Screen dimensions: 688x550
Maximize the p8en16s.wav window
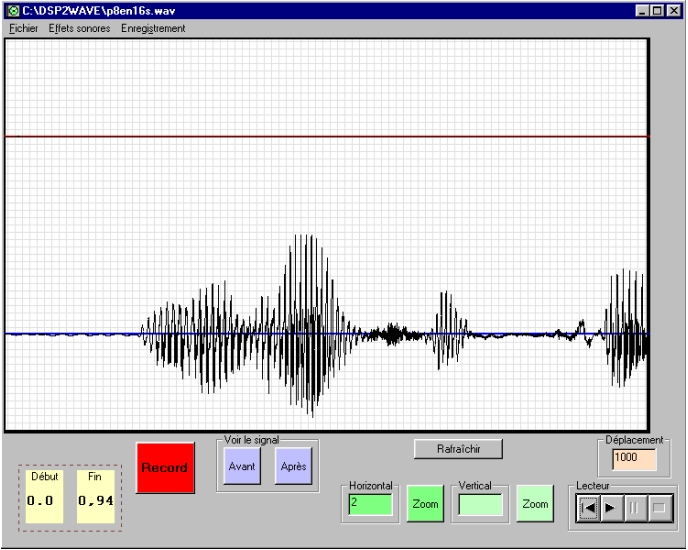(657, 11)
